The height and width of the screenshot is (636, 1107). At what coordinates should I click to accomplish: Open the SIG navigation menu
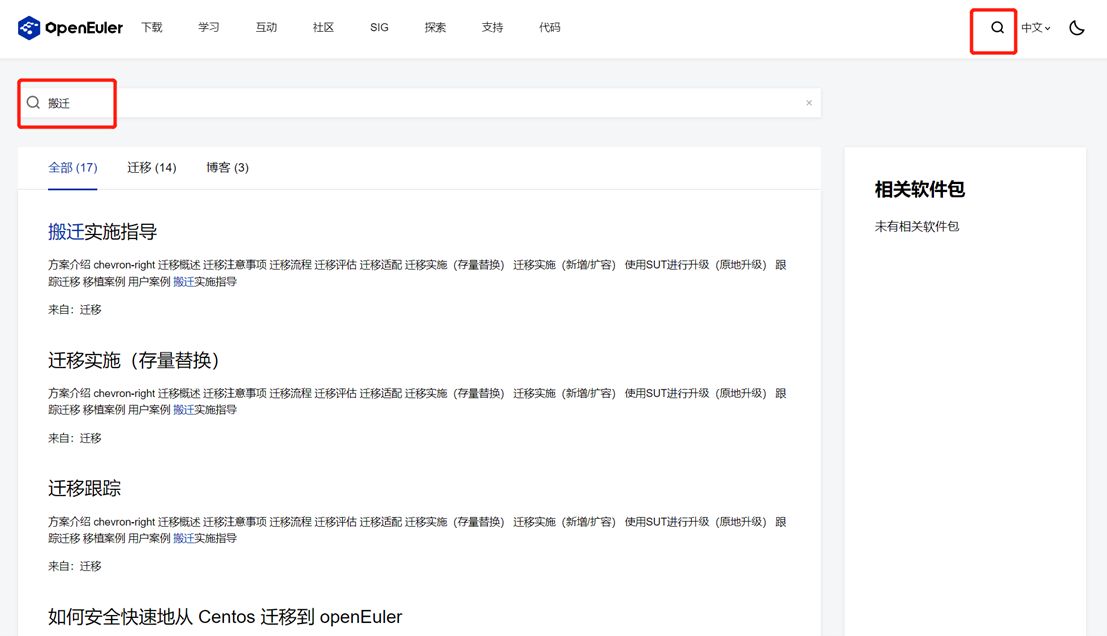379,28
